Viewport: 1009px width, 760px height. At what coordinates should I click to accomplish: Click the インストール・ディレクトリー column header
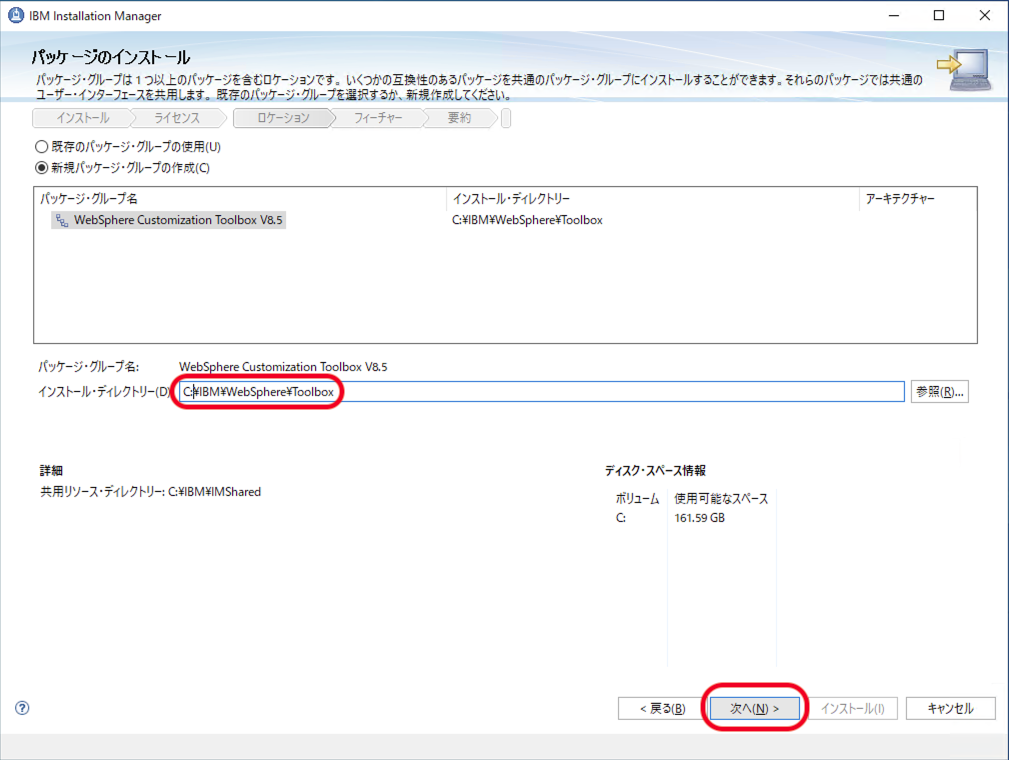[x=653, y=198]
